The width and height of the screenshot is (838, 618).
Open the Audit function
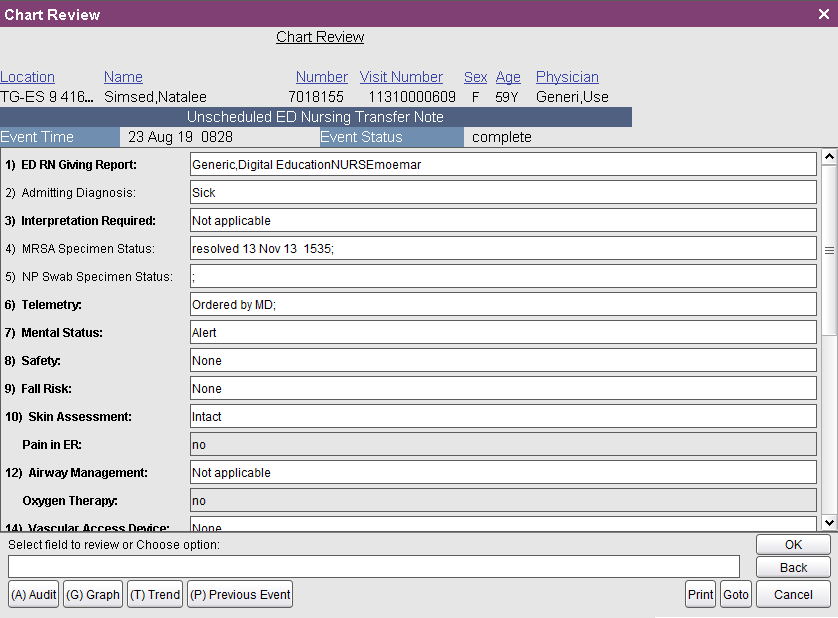pyautogui.click(x=33, y=593)
